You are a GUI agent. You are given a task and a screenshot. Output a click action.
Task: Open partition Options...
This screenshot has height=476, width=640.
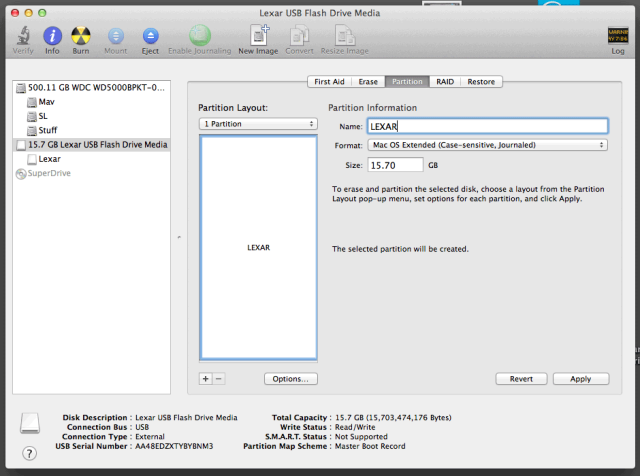[291, 379]
